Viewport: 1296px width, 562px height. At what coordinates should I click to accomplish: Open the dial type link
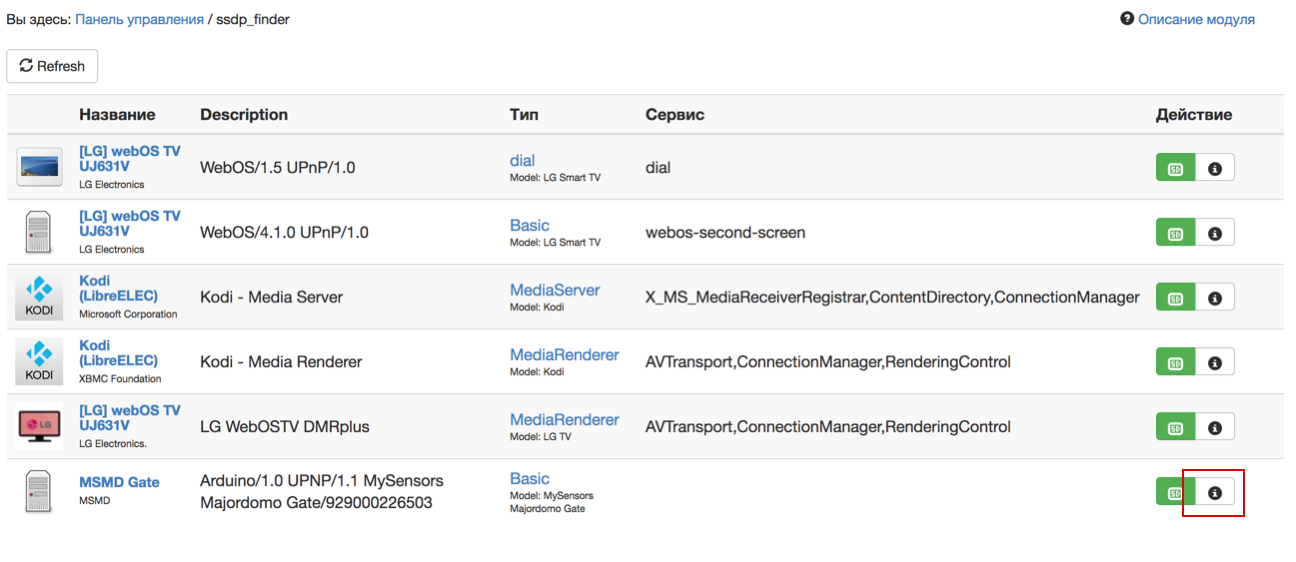(x=522, y=160)
